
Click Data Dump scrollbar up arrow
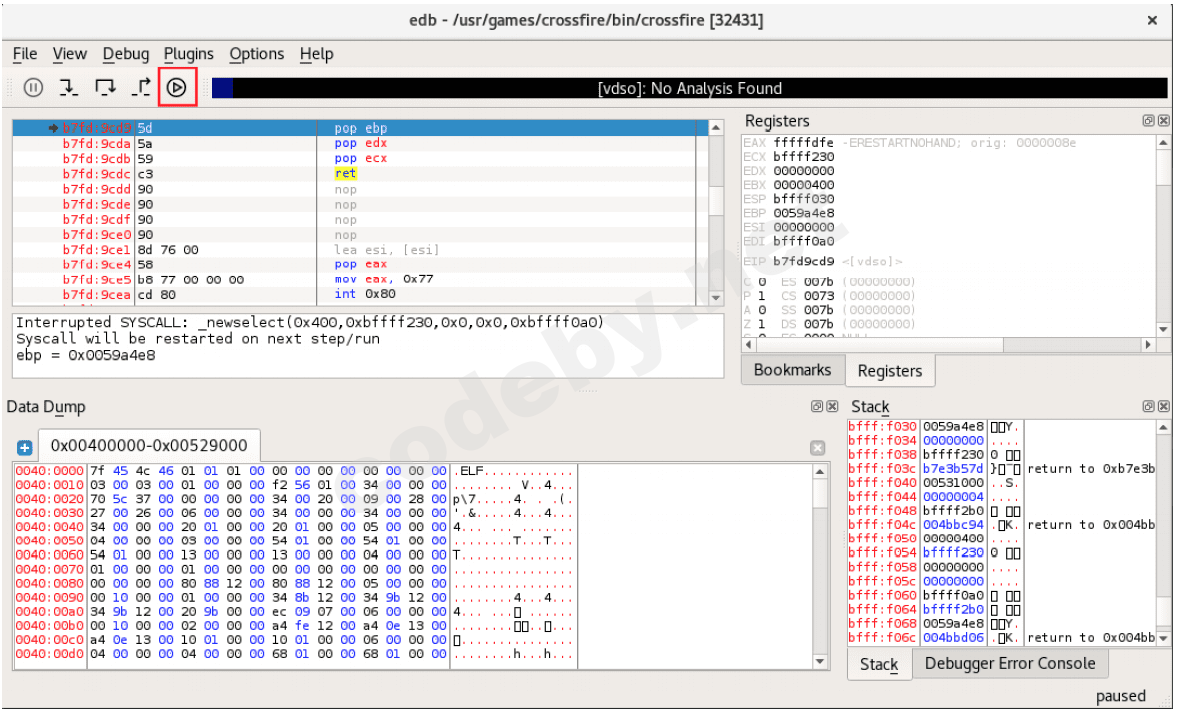coord(820,472)
